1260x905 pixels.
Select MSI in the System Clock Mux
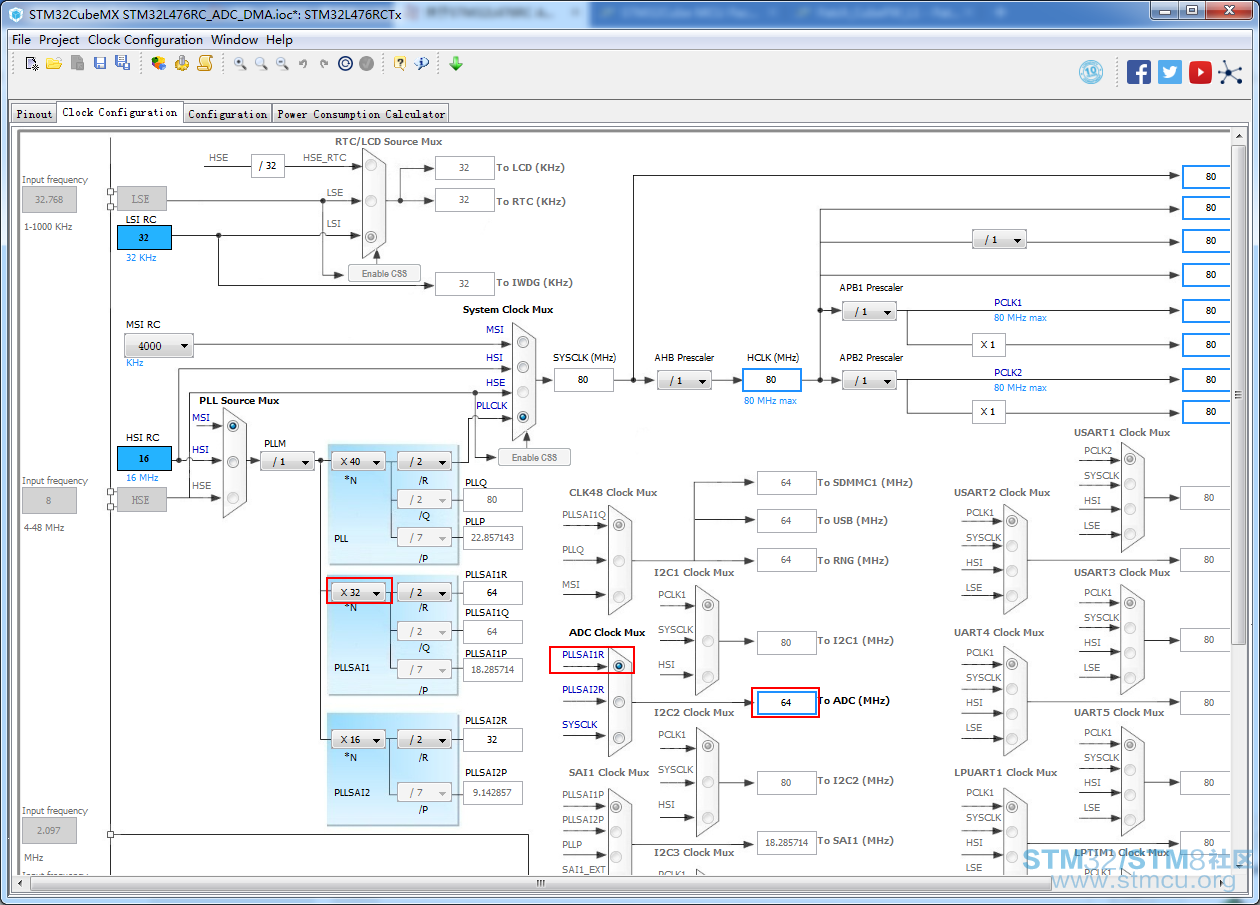coord(523,343)
